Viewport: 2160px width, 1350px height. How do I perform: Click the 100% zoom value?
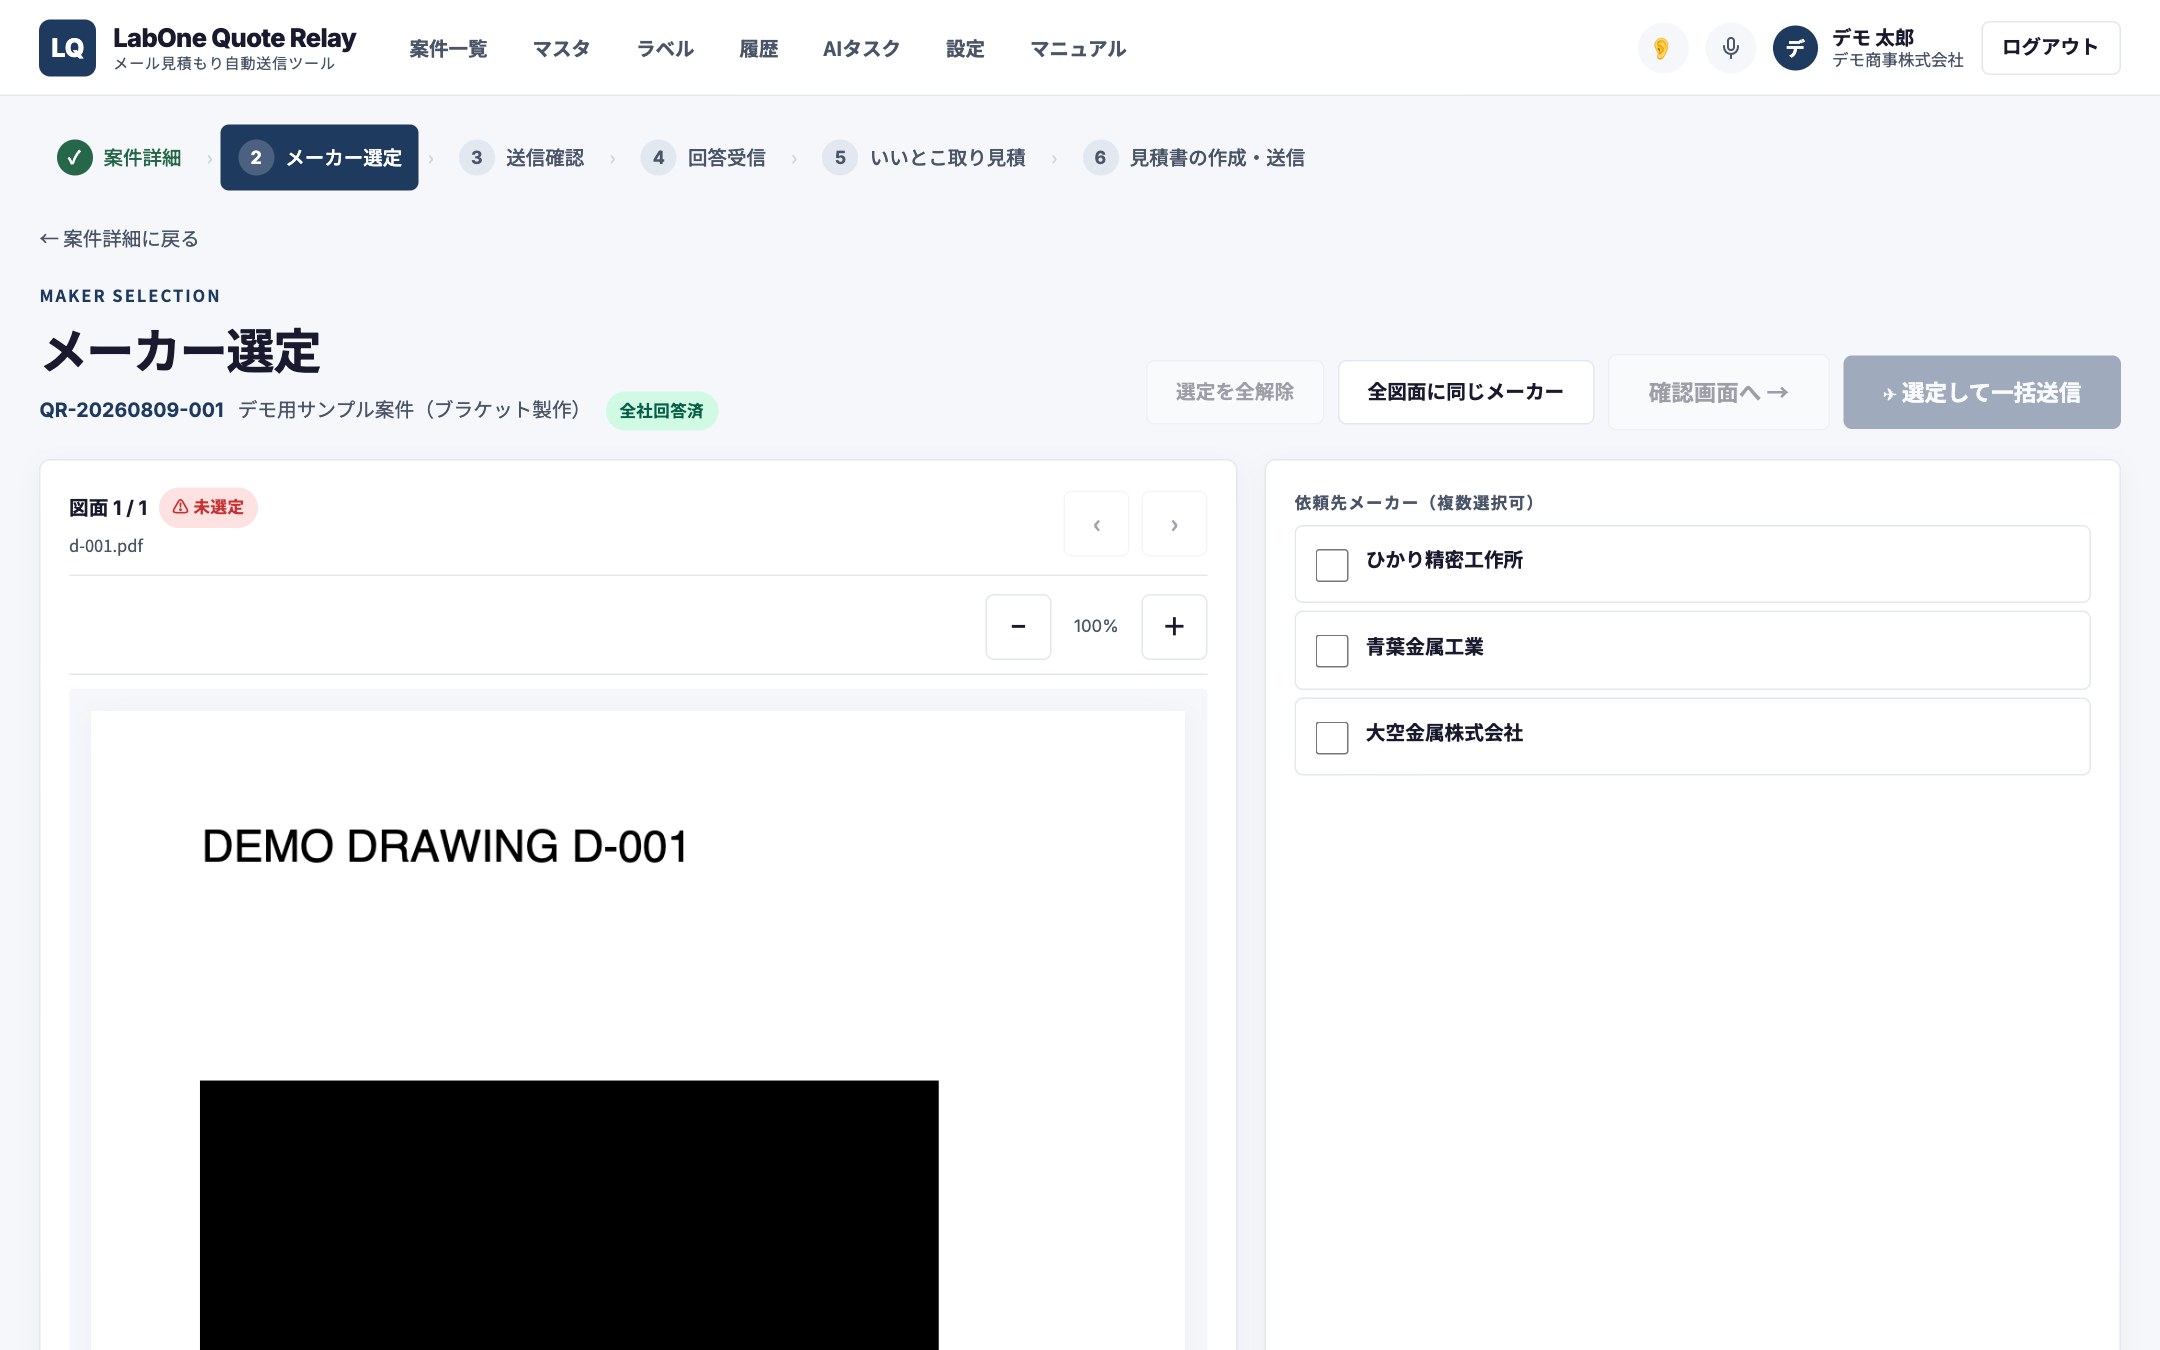coord(1096,626)
